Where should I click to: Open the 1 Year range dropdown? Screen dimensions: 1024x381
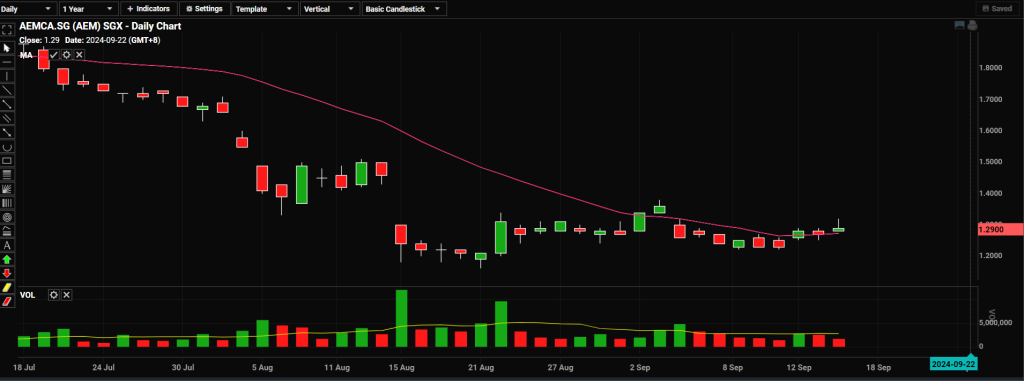click(x=89, y=8)
